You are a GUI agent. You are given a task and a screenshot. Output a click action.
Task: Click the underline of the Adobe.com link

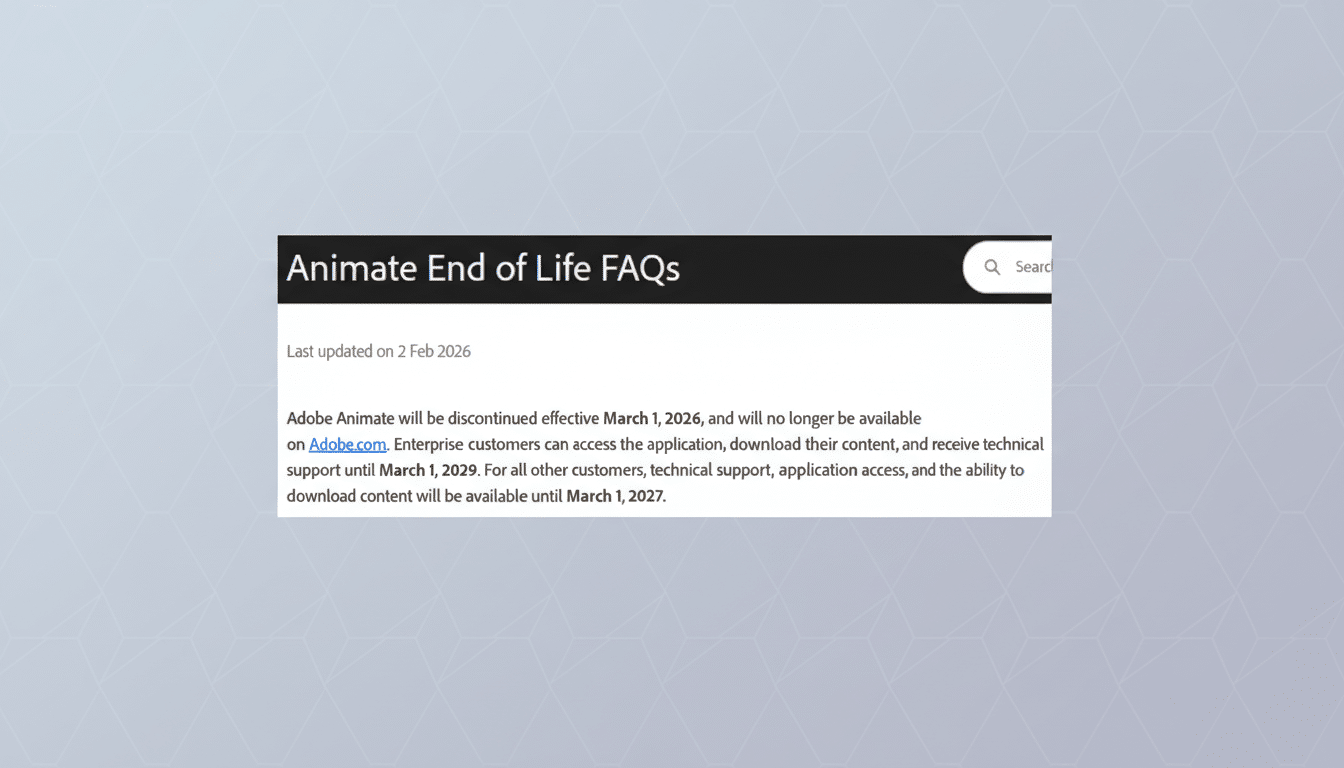click(347, 453)
